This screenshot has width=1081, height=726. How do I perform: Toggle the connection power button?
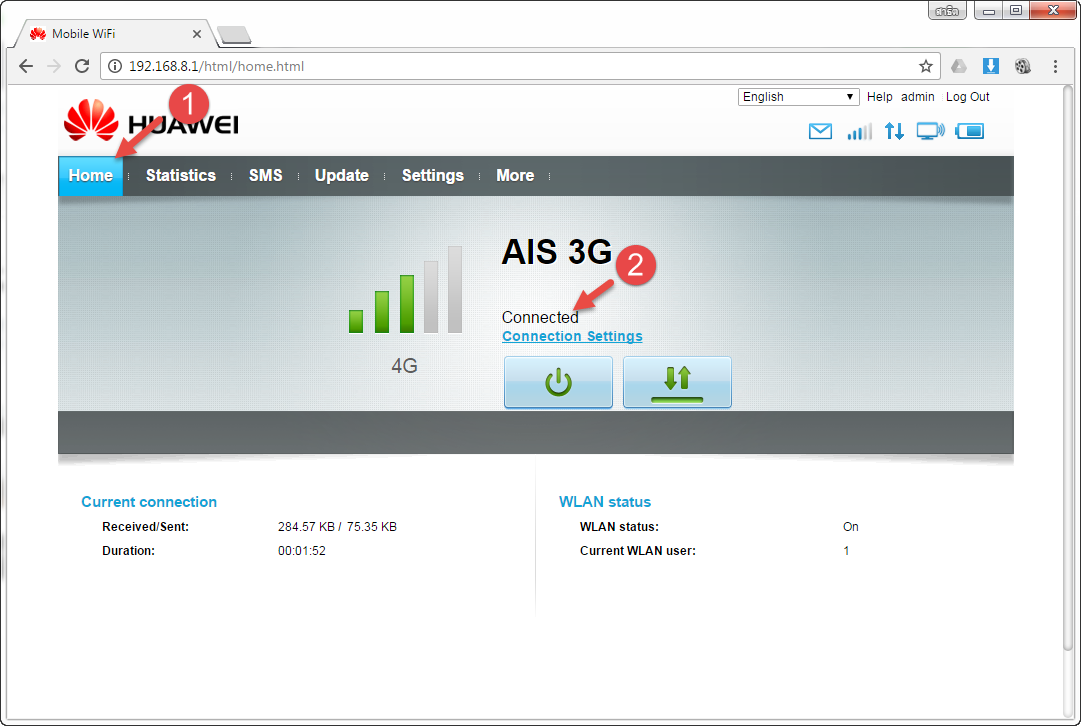pyautogui.click(x=558, y=382)
